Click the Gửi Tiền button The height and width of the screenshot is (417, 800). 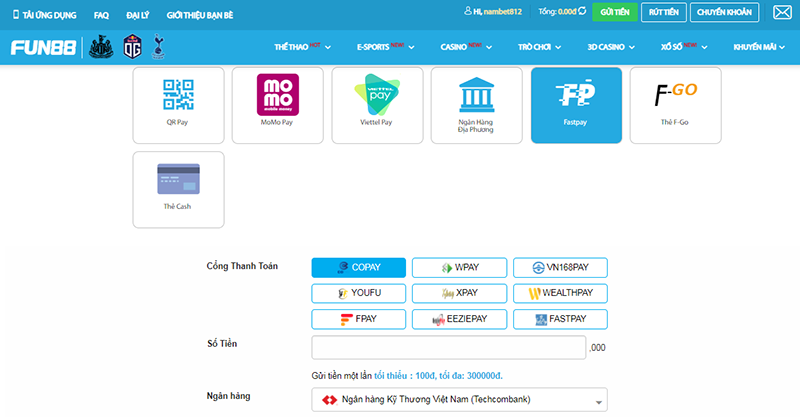(x=615, y=12)
